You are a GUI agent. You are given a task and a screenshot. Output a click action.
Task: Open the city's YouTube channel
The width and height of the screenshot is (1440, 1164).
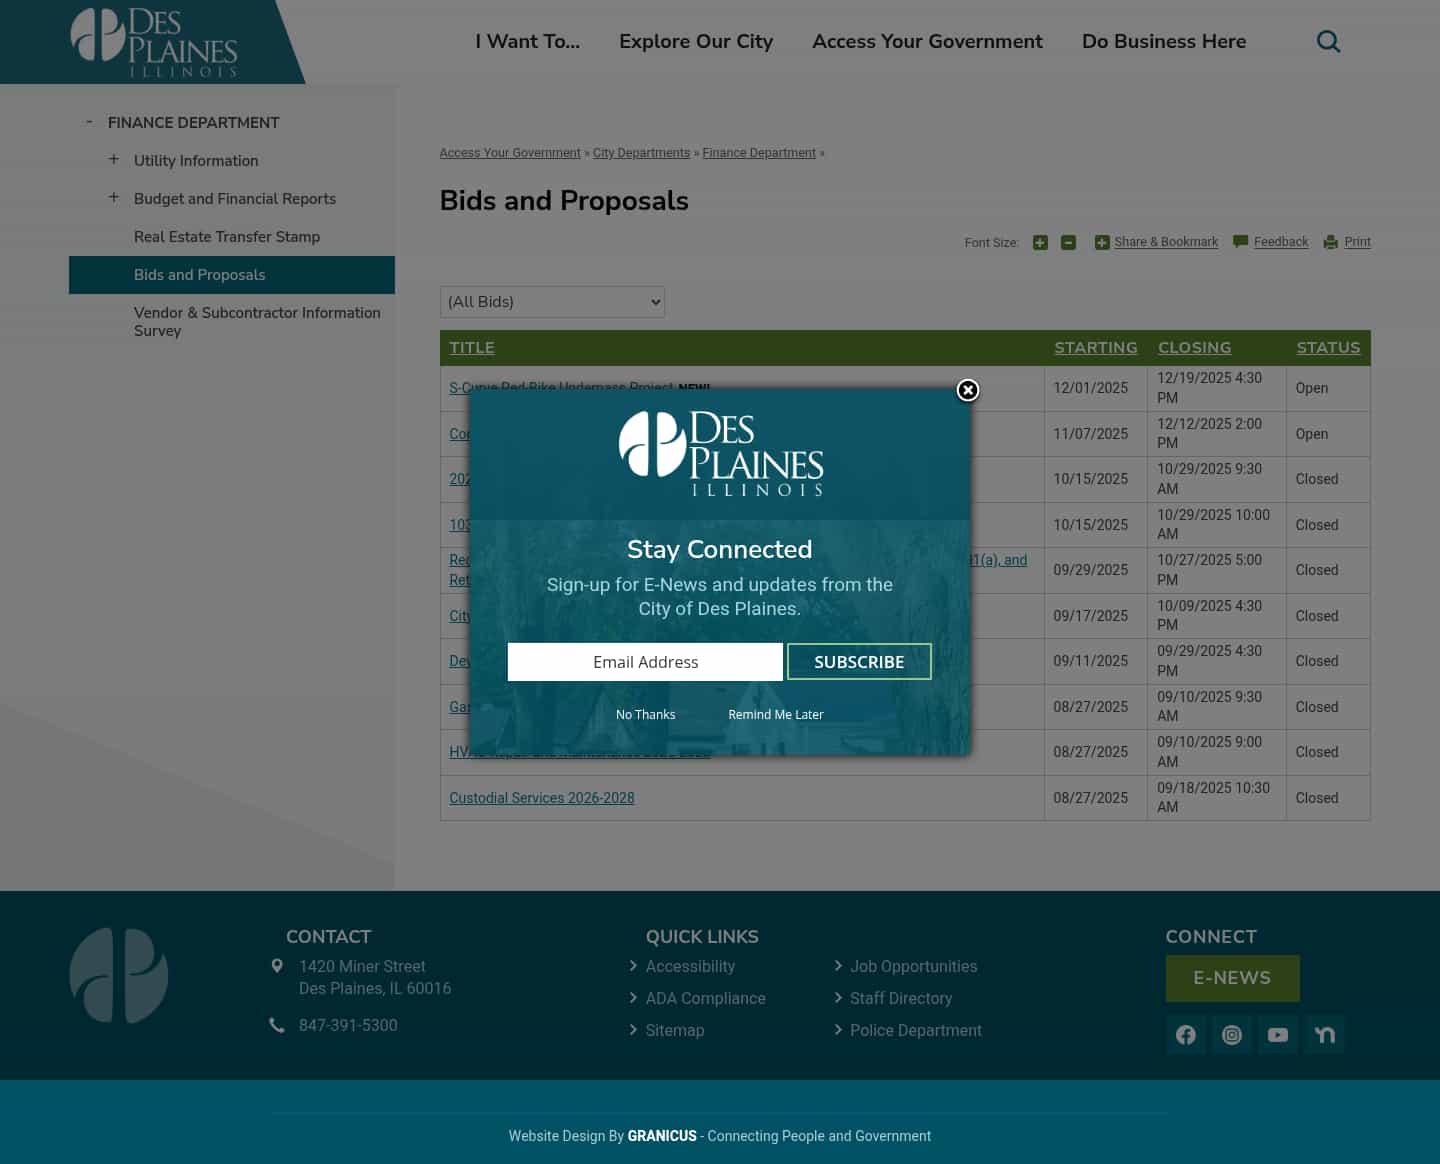pyautogui.click(x=1278, y=1035)
